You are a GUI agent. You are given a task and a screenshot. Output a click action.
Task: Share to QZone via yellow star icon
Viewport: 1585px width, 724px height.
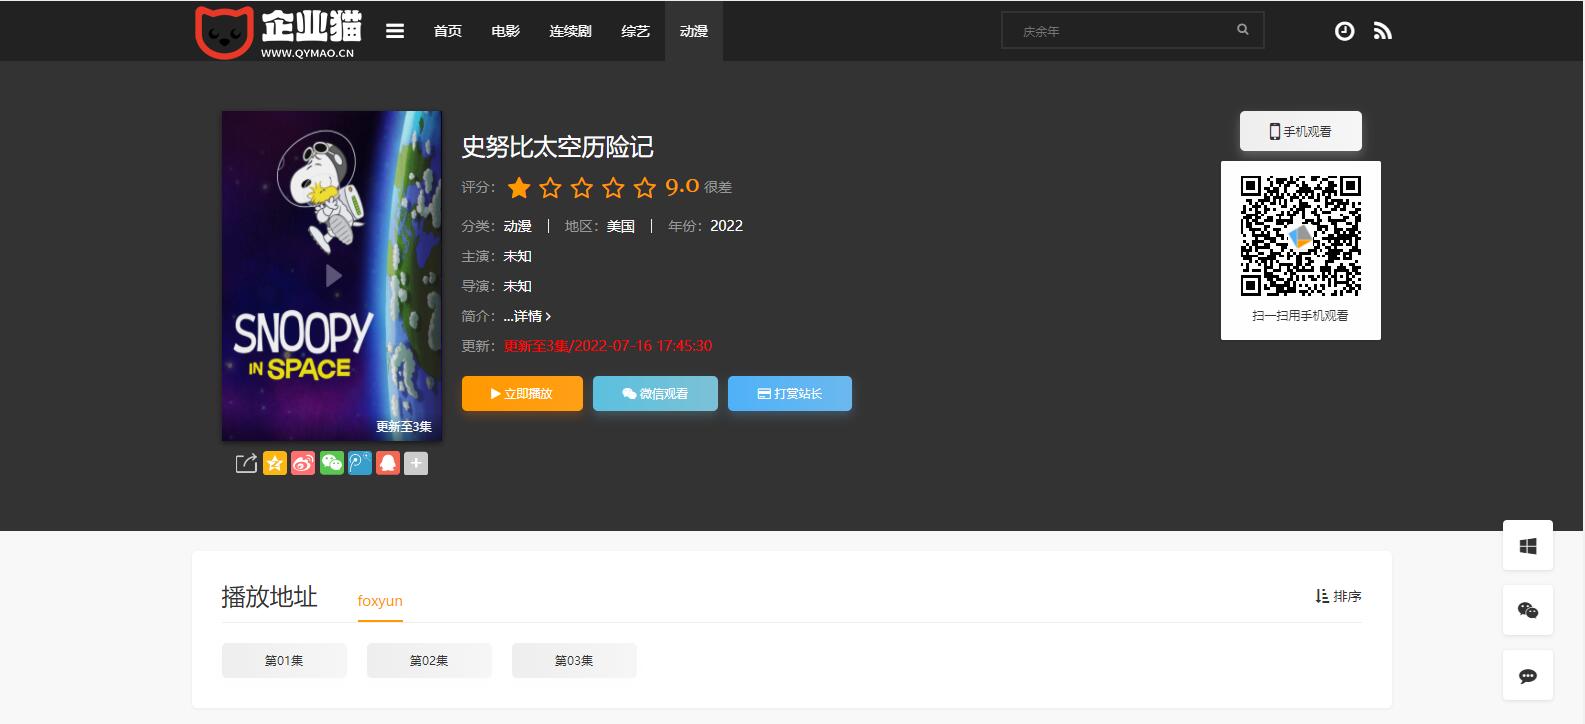coord(275,463)
